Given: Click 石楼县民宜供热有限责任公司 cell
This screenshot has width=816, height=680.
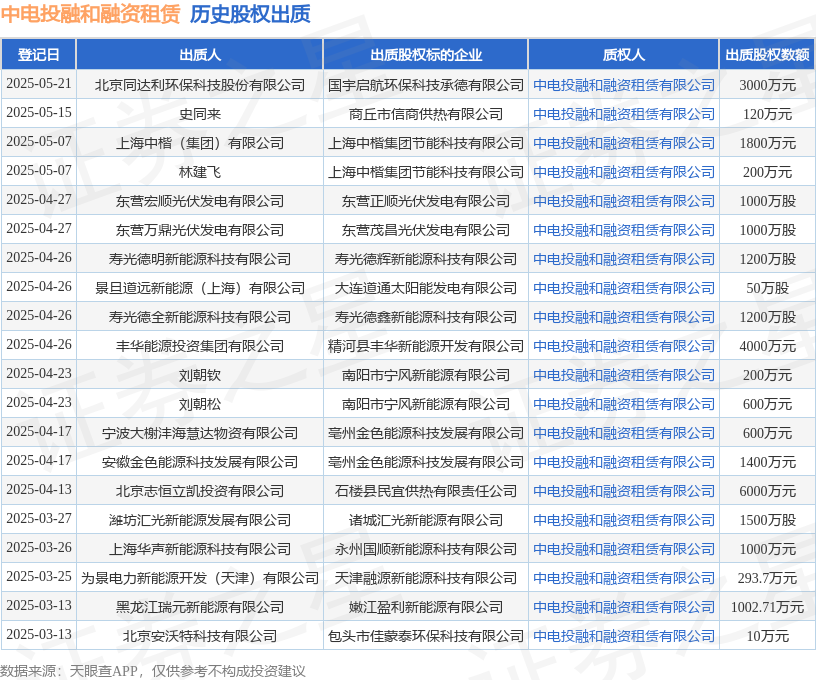Looking at the screenshot, I should pos(426,491).
